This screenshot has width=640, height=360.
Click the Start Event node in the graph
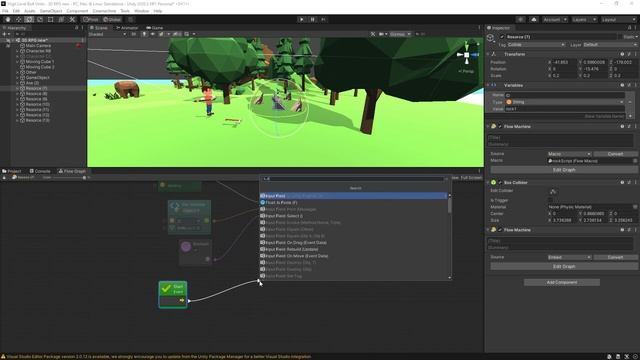point(173,294)
